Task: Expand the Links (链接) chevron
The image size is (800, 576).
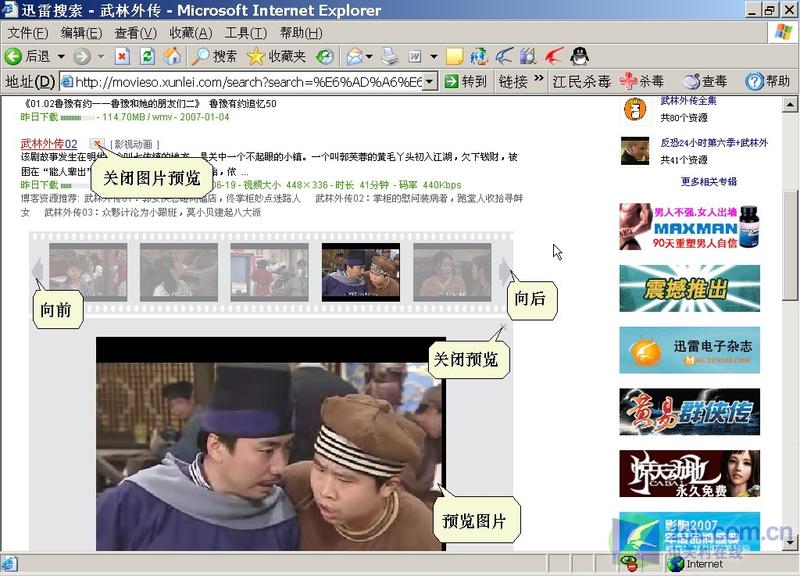Action: 539,78
